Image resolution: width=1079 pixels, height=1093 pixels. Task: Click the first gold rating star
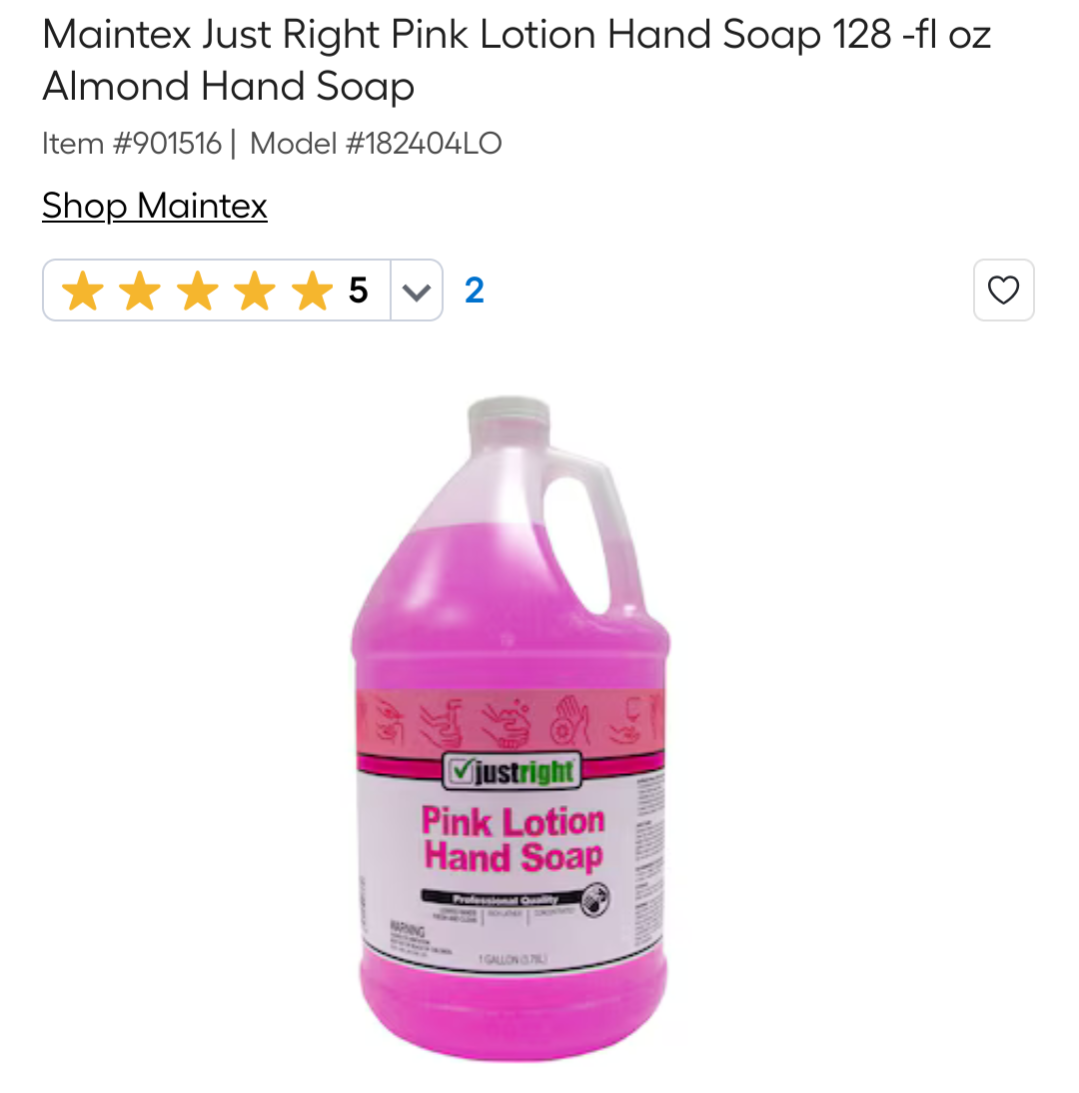[83, 291]
